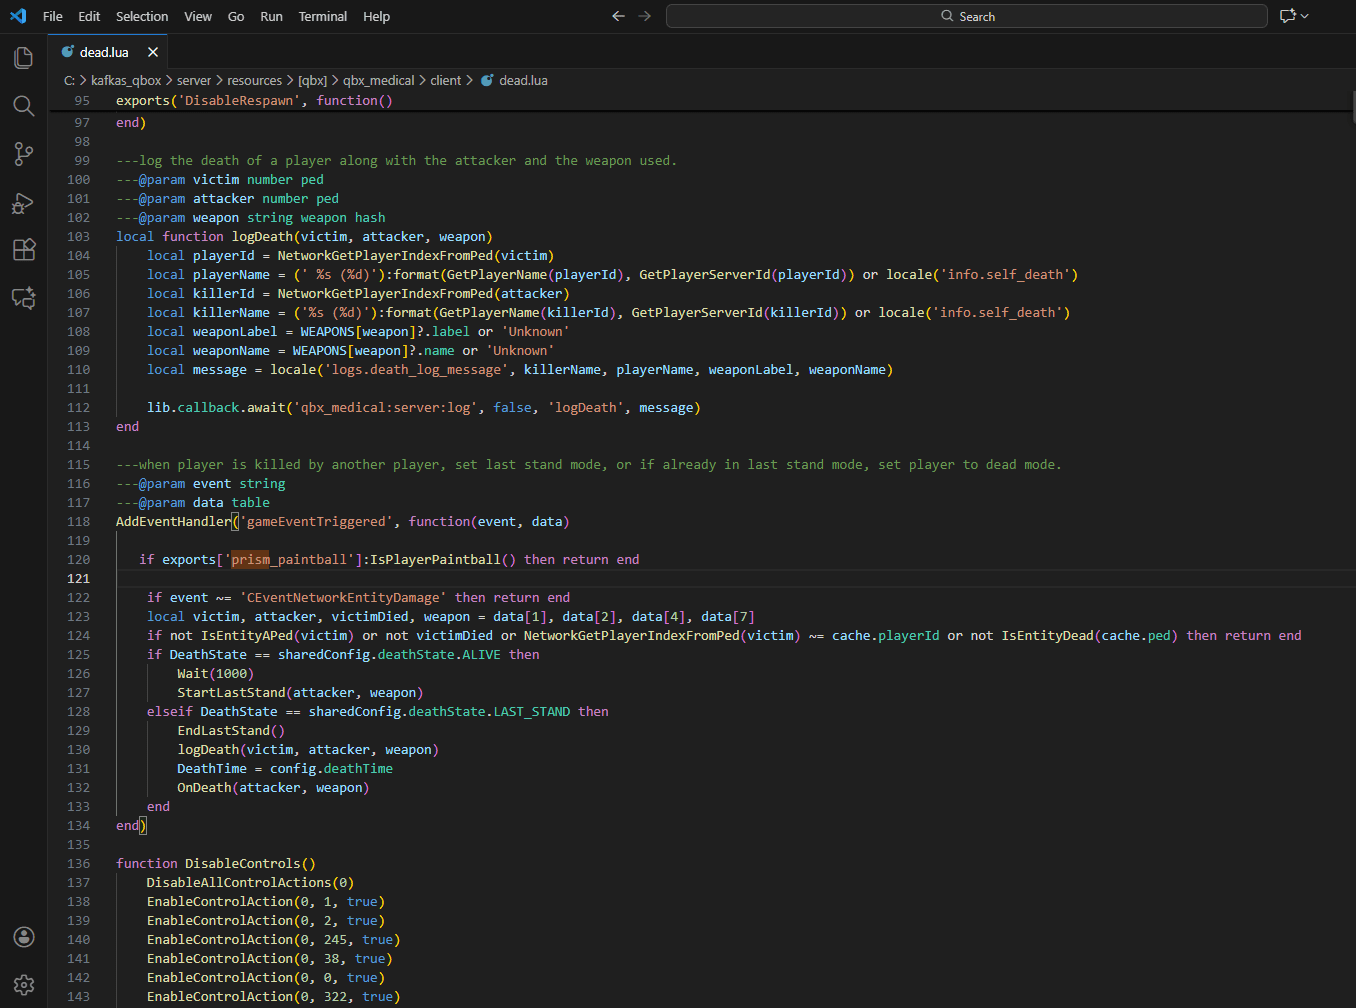Click the resources breadcrumb item

pyautogui.click(x=254, y=81)
